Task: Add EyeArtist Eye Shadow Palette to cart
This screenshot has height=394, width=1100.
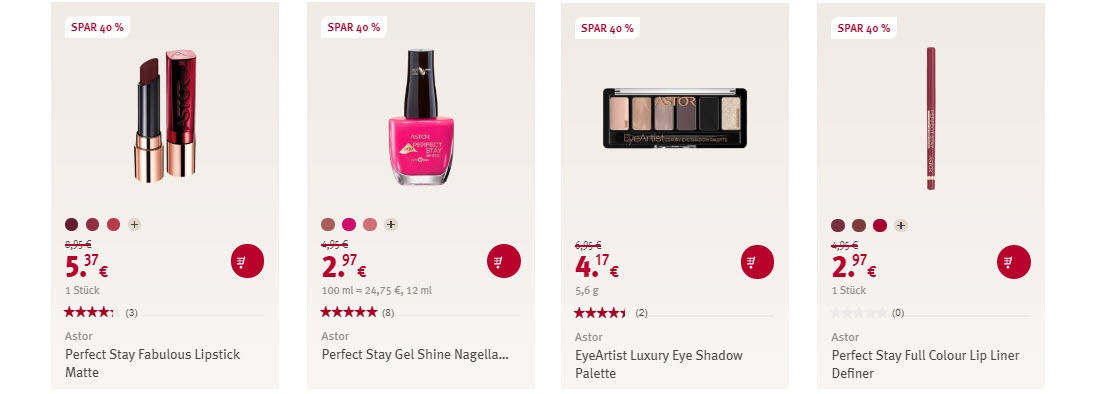Action: 758,262
